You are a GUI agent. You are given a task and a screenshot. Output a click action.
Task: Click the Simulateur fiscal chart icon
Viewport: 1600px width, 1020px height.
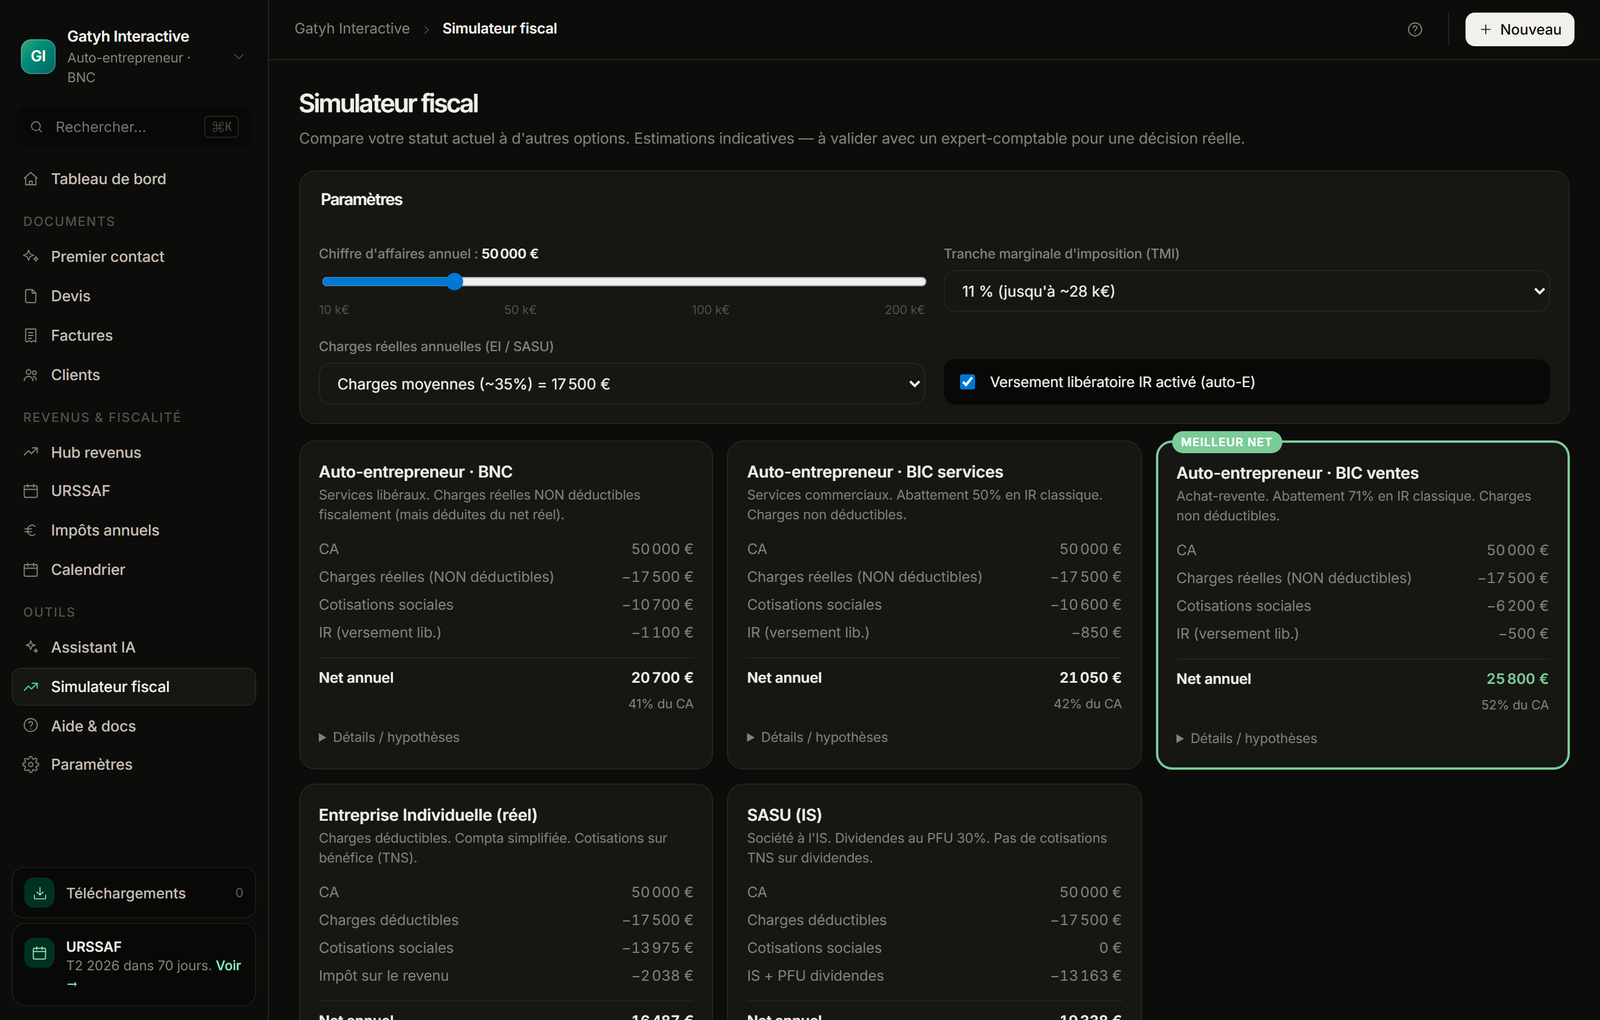click(31, 687)
